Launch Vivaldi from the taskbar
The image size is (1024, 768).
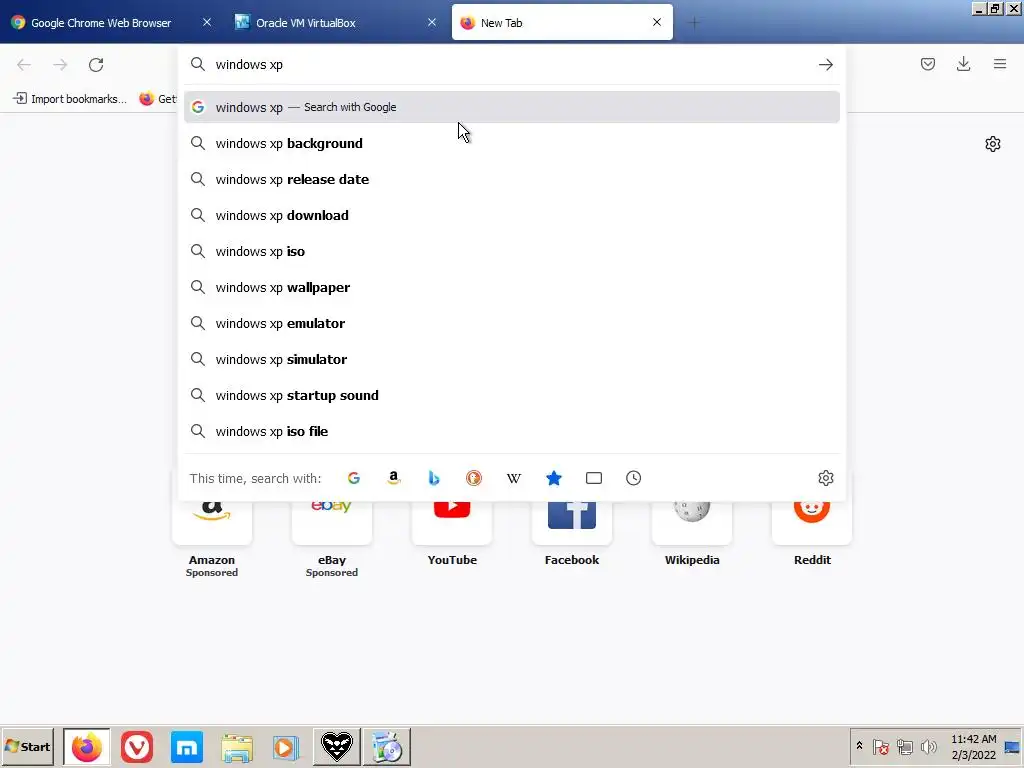[x=137, y=746]
